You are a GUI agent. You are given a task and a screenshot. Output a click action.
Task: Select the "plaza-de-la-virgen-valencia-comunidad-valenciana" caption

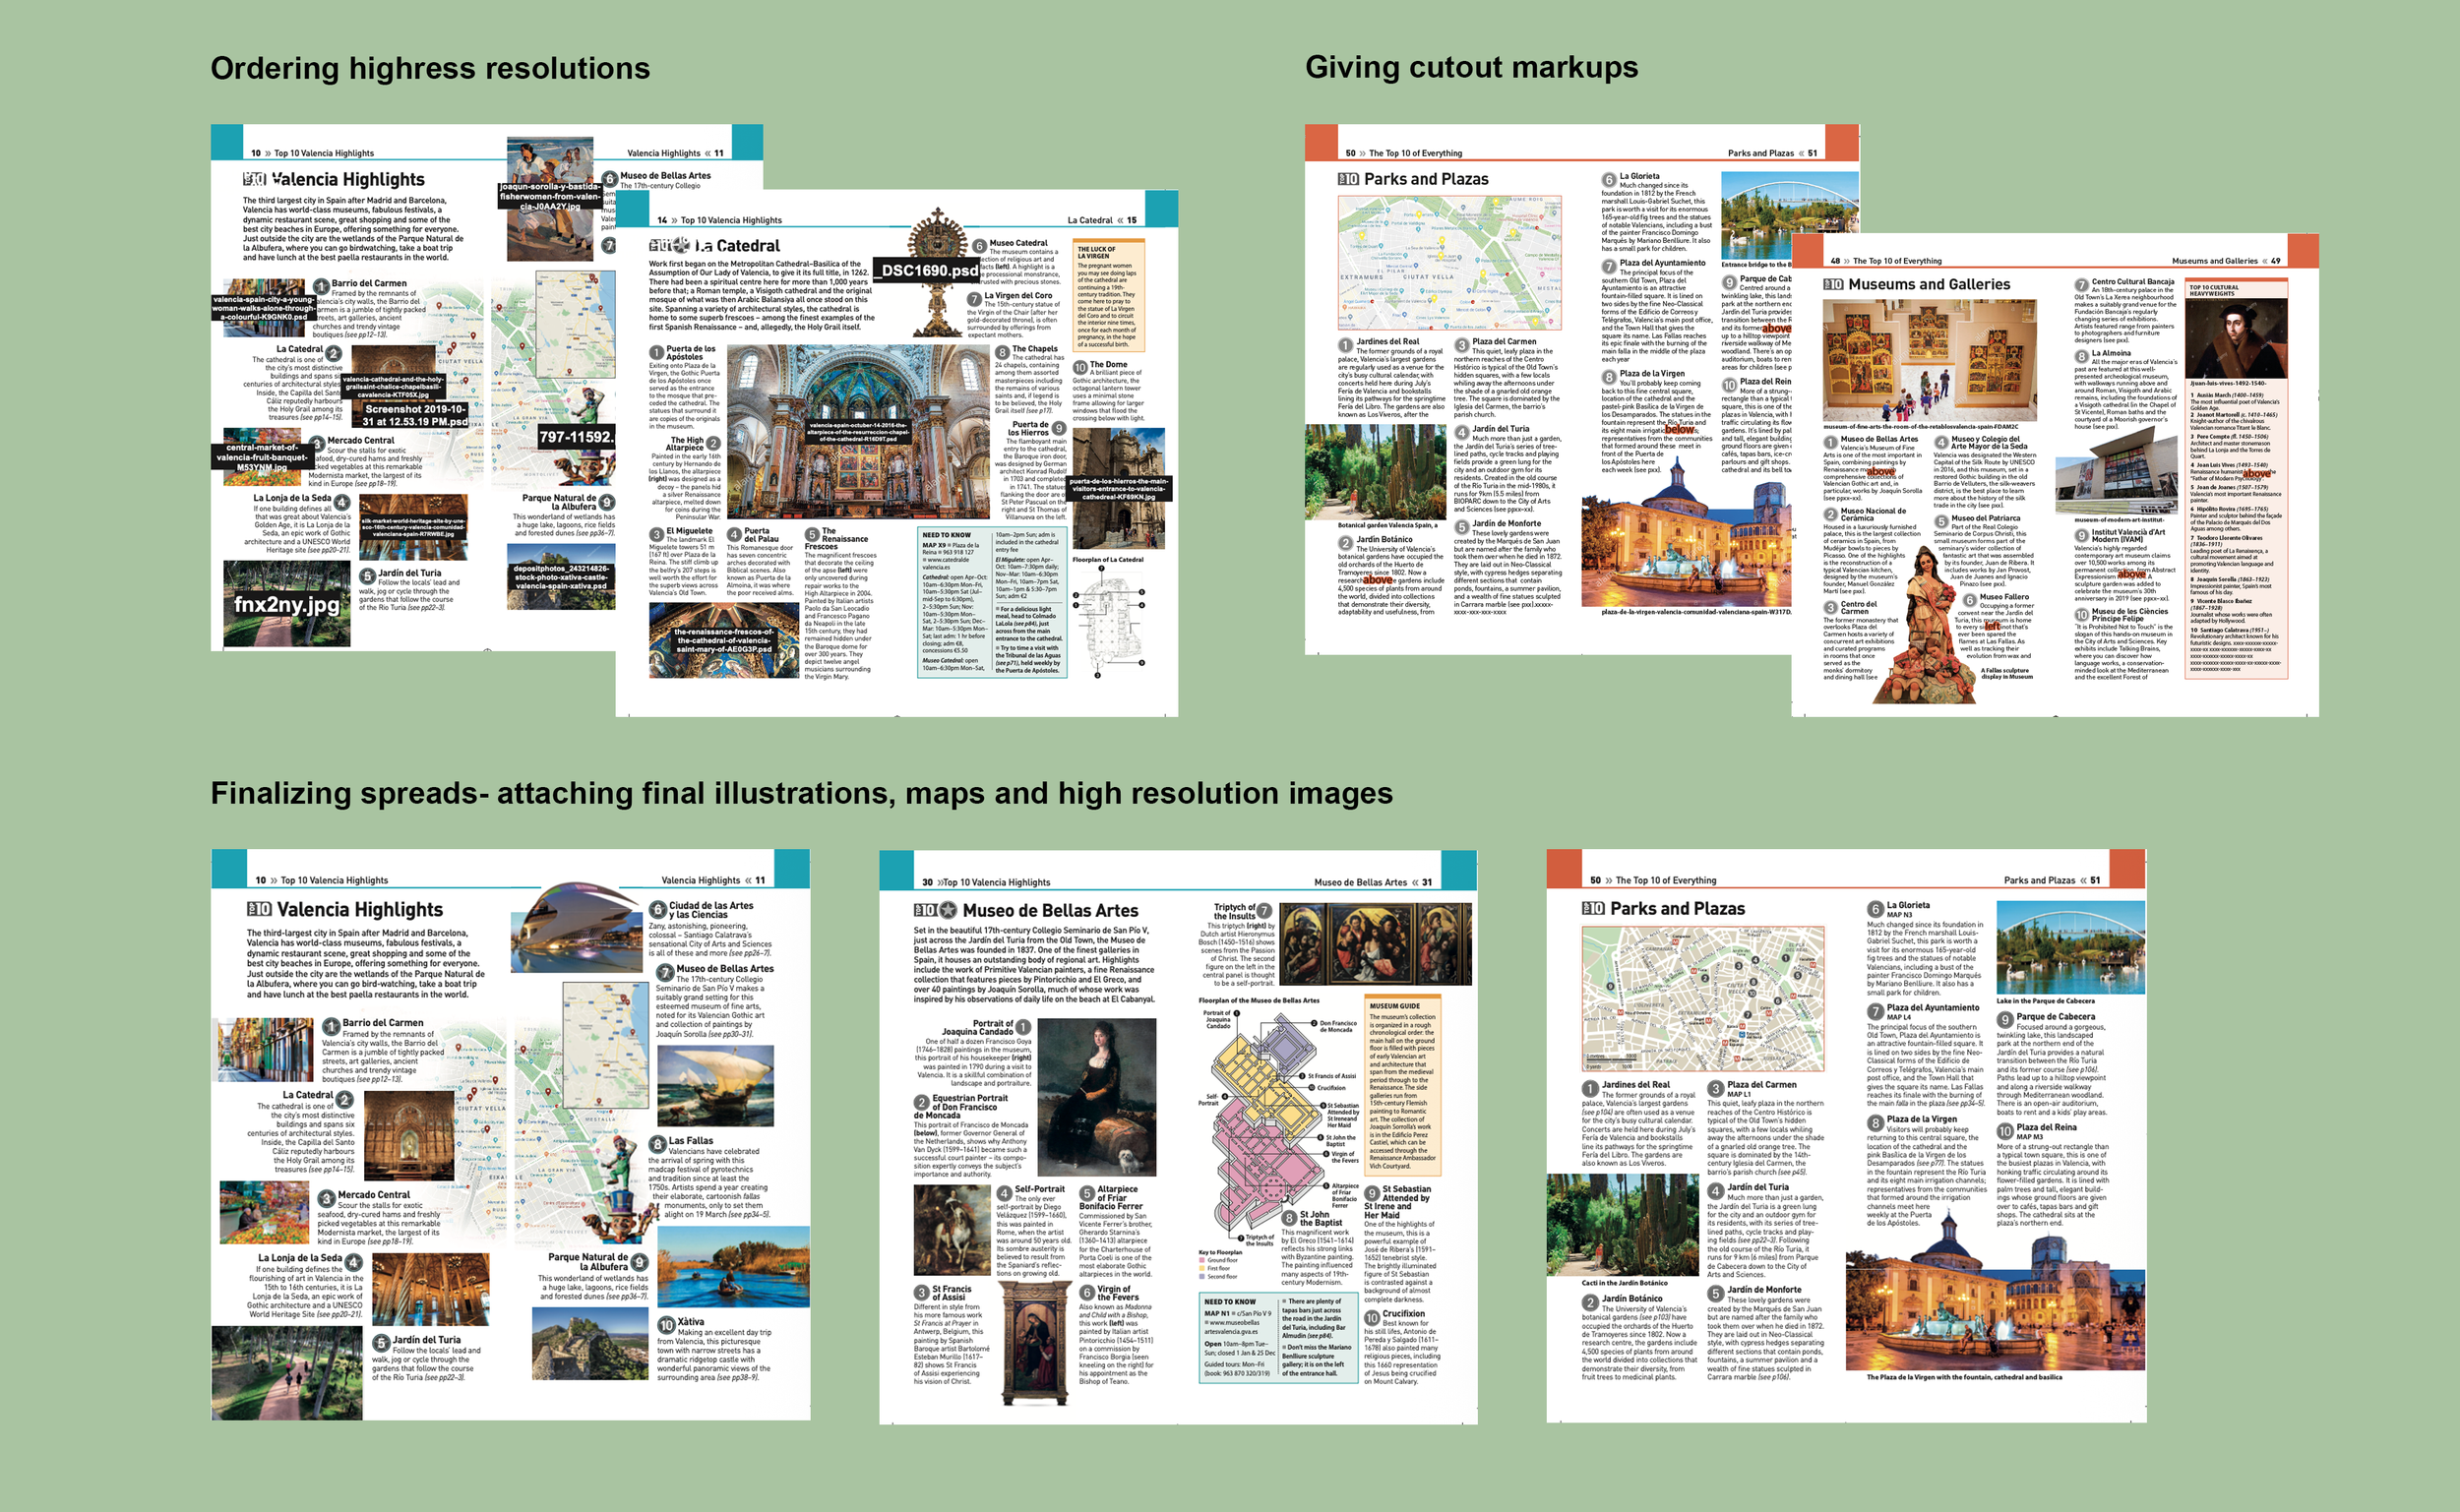pos(1696,612)
